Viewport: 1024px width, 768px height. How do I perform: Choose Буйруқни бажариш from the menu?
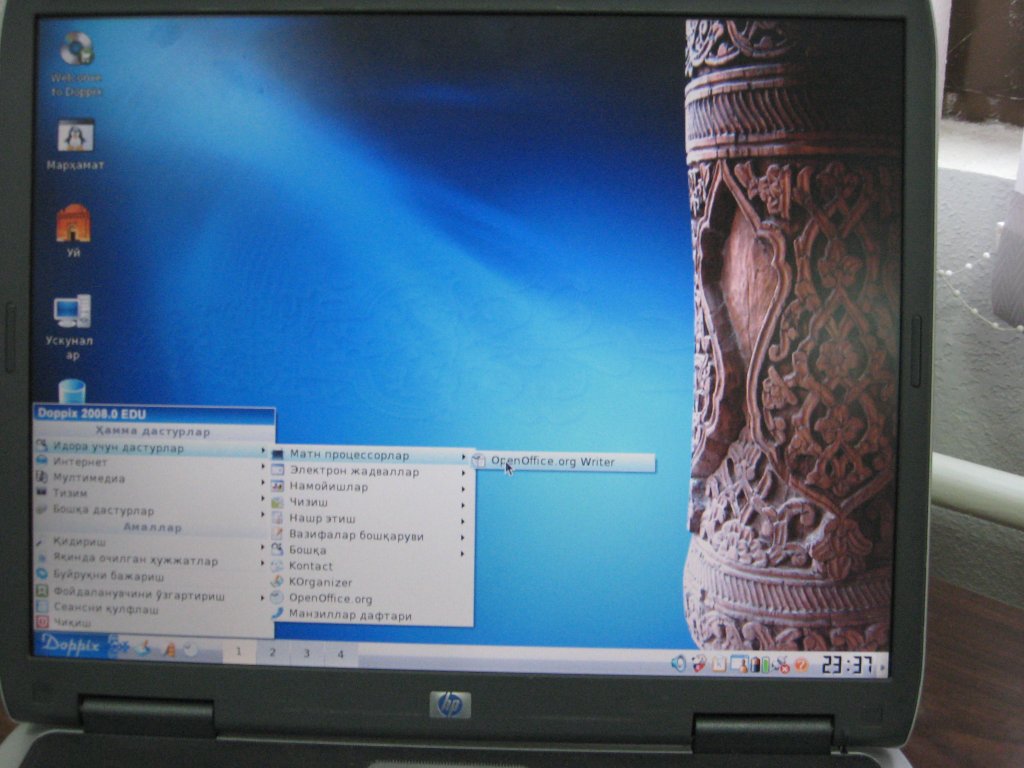151,576
